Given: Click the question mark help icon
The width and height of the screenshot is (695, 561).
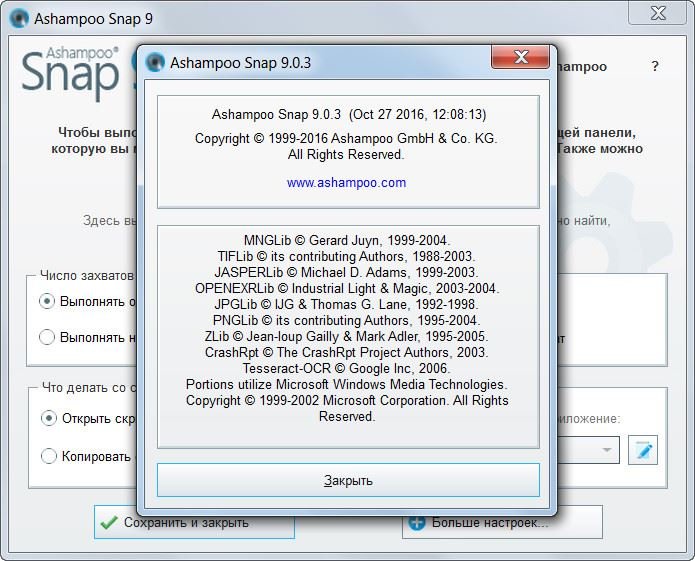Looking at the screenshot, I should [x=655, y=67].
